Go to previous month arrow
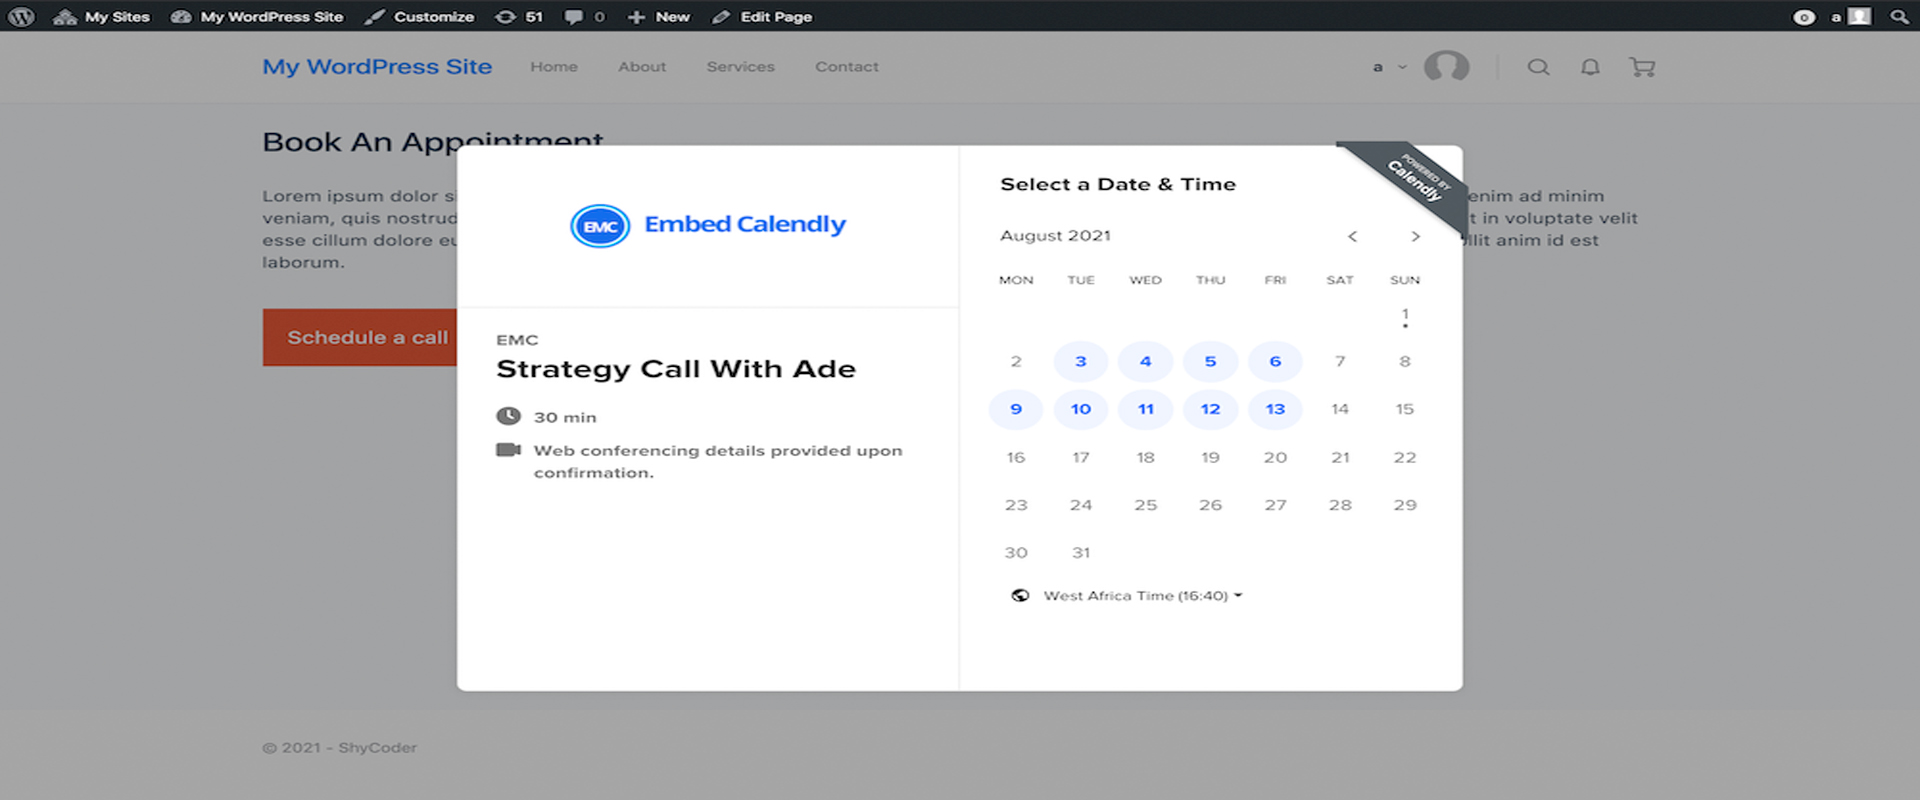This screenshot has height=800, width=1920. 1352,236
